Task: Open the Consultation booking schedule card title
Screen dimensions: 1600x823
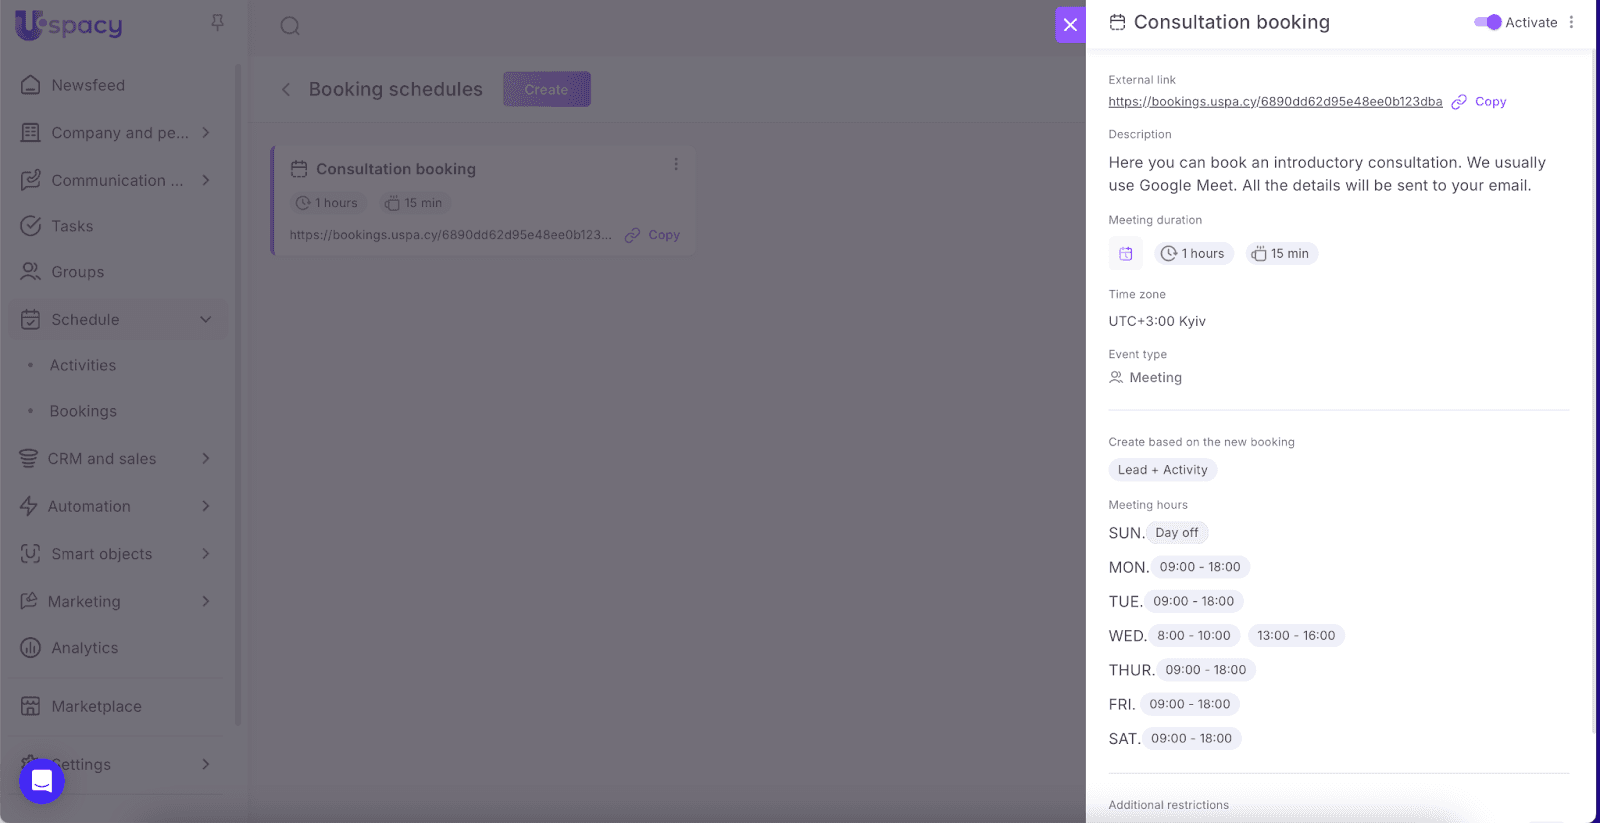Action: (396, 169)
